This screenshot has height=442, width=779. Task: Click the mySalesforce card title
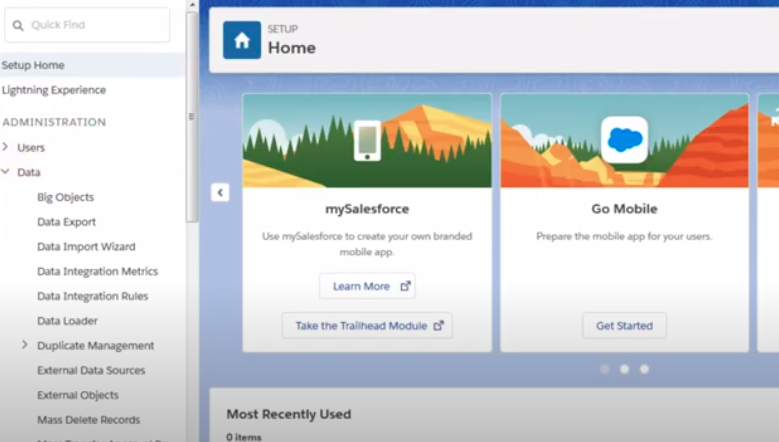click(367, 209)
